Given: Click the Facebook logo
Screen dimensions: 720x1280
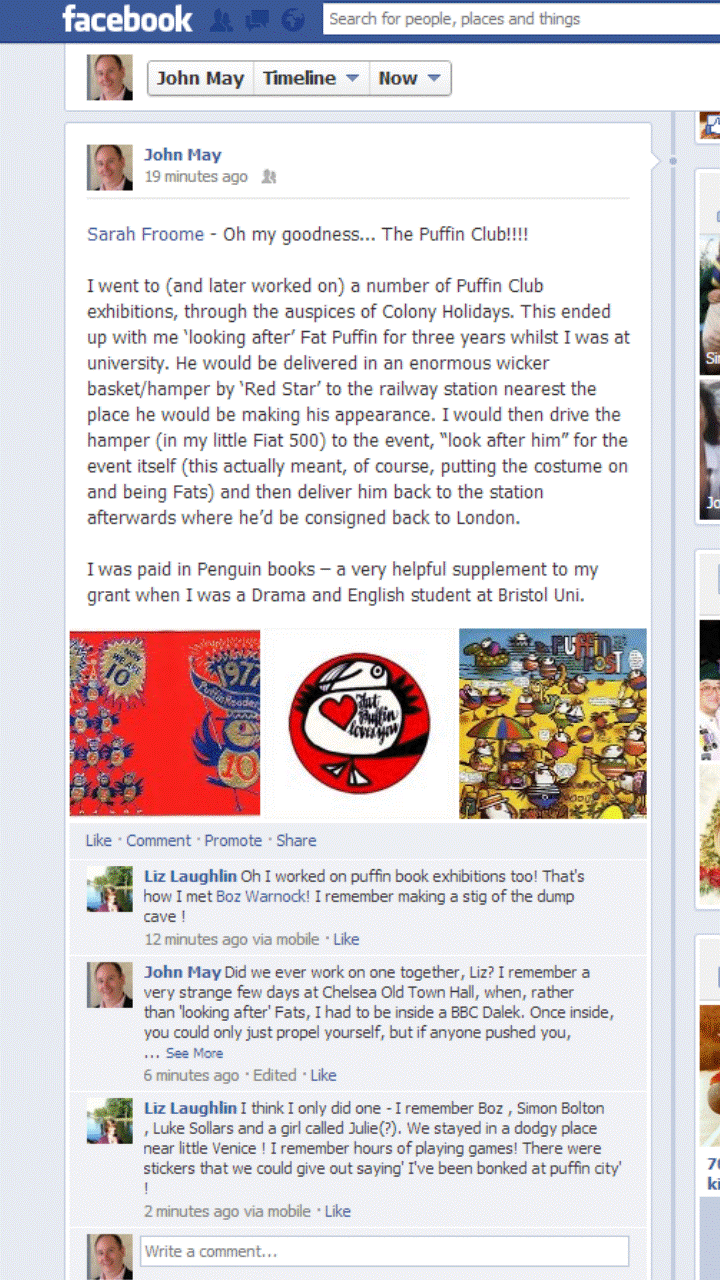Looking at the screenshot, I should coord(127,18).
